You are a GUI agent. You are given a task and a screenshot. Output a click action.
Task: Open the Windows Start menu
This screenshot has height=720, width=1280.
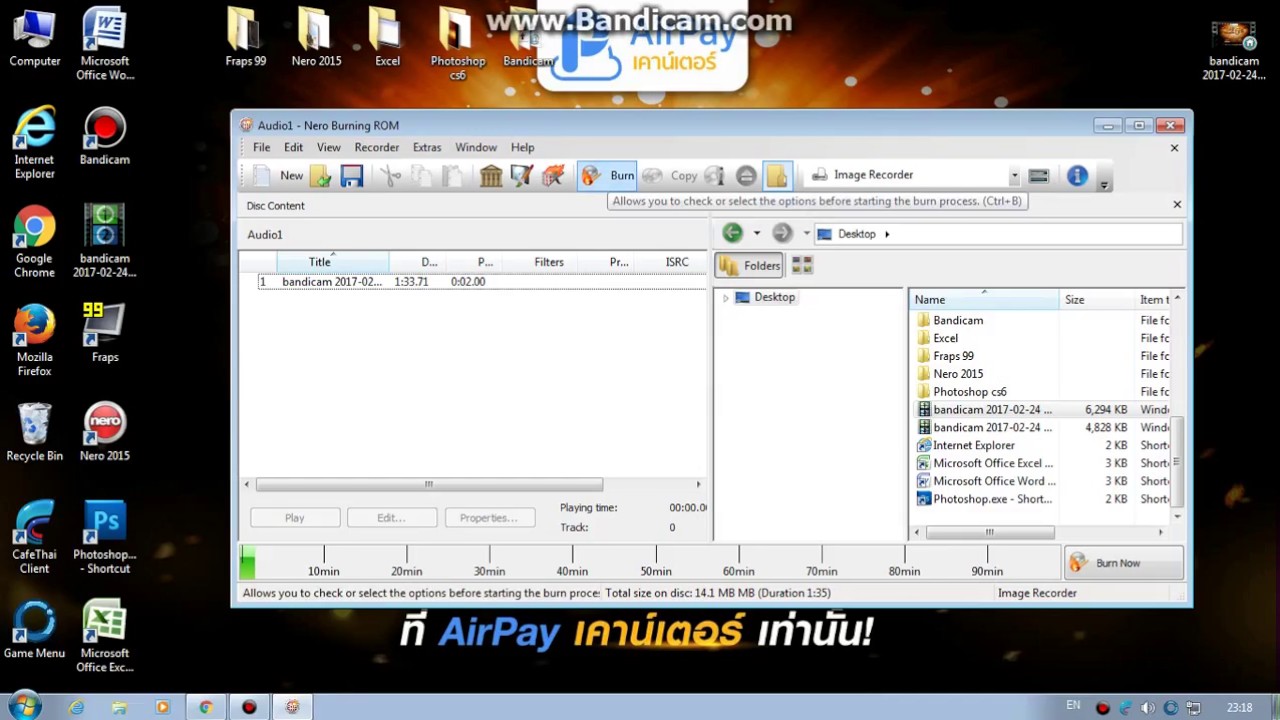pos(24,707)
